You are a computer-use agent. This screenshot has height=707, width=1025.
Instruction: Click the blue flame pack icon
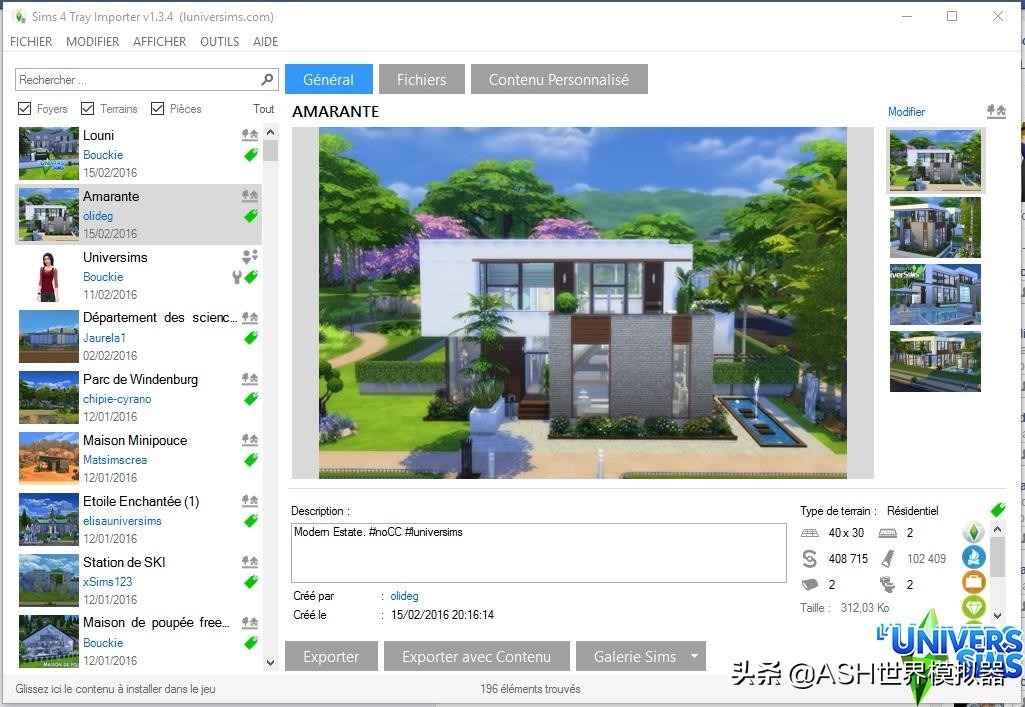(x=973, y=557)
